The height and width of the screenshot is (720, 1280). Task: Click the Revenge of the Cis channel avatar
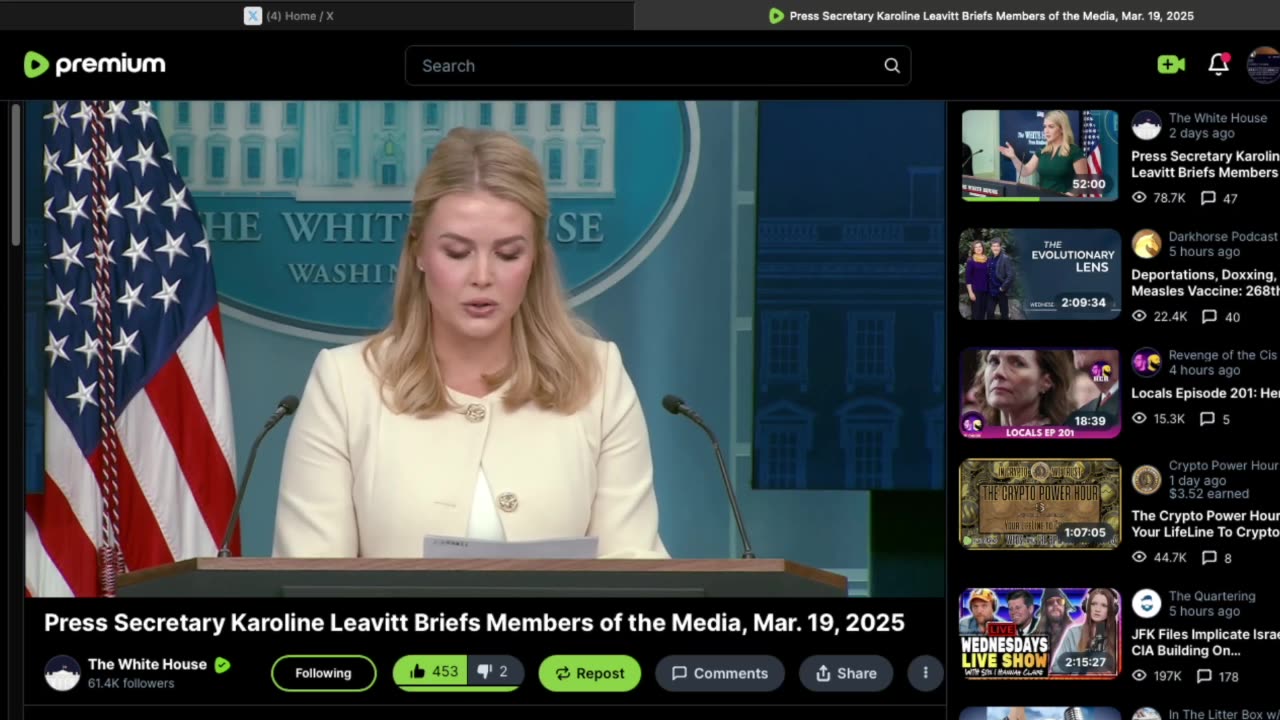1147,362
